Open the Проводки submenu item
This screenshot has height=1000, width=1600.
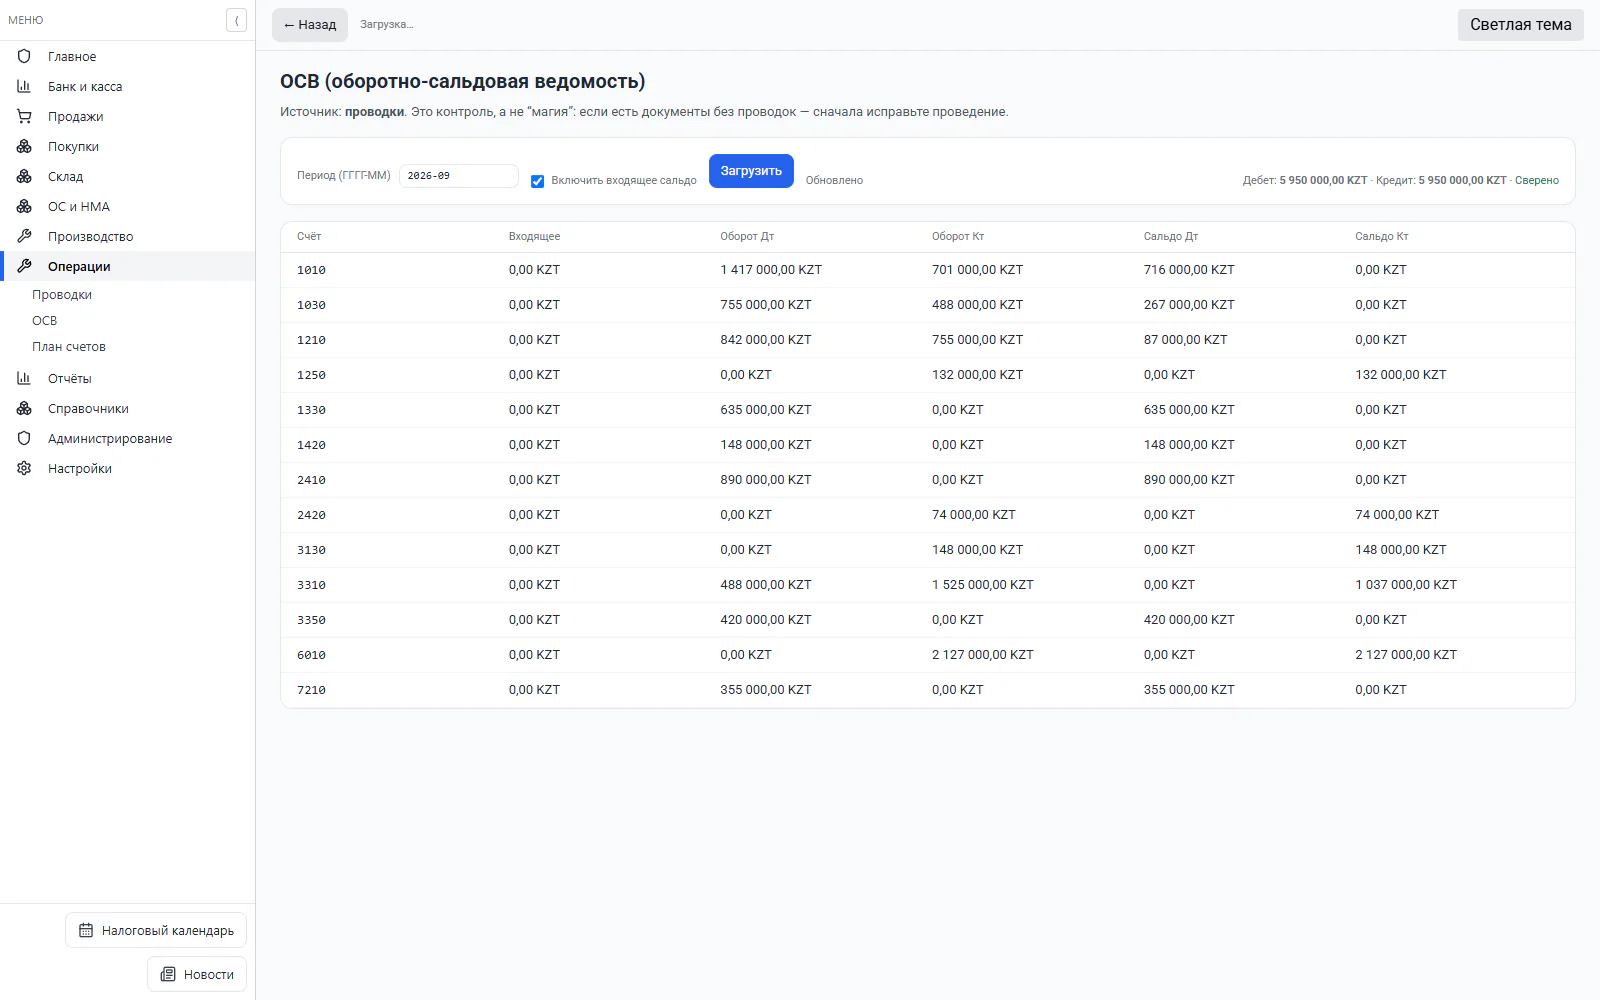[x=62, y=294]
